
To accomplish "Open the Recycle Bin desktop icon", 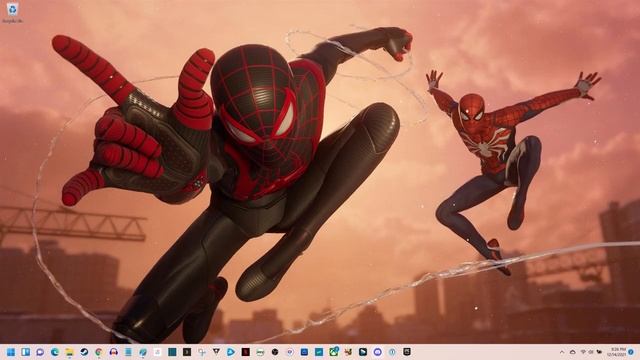I will tap(12, 12).
